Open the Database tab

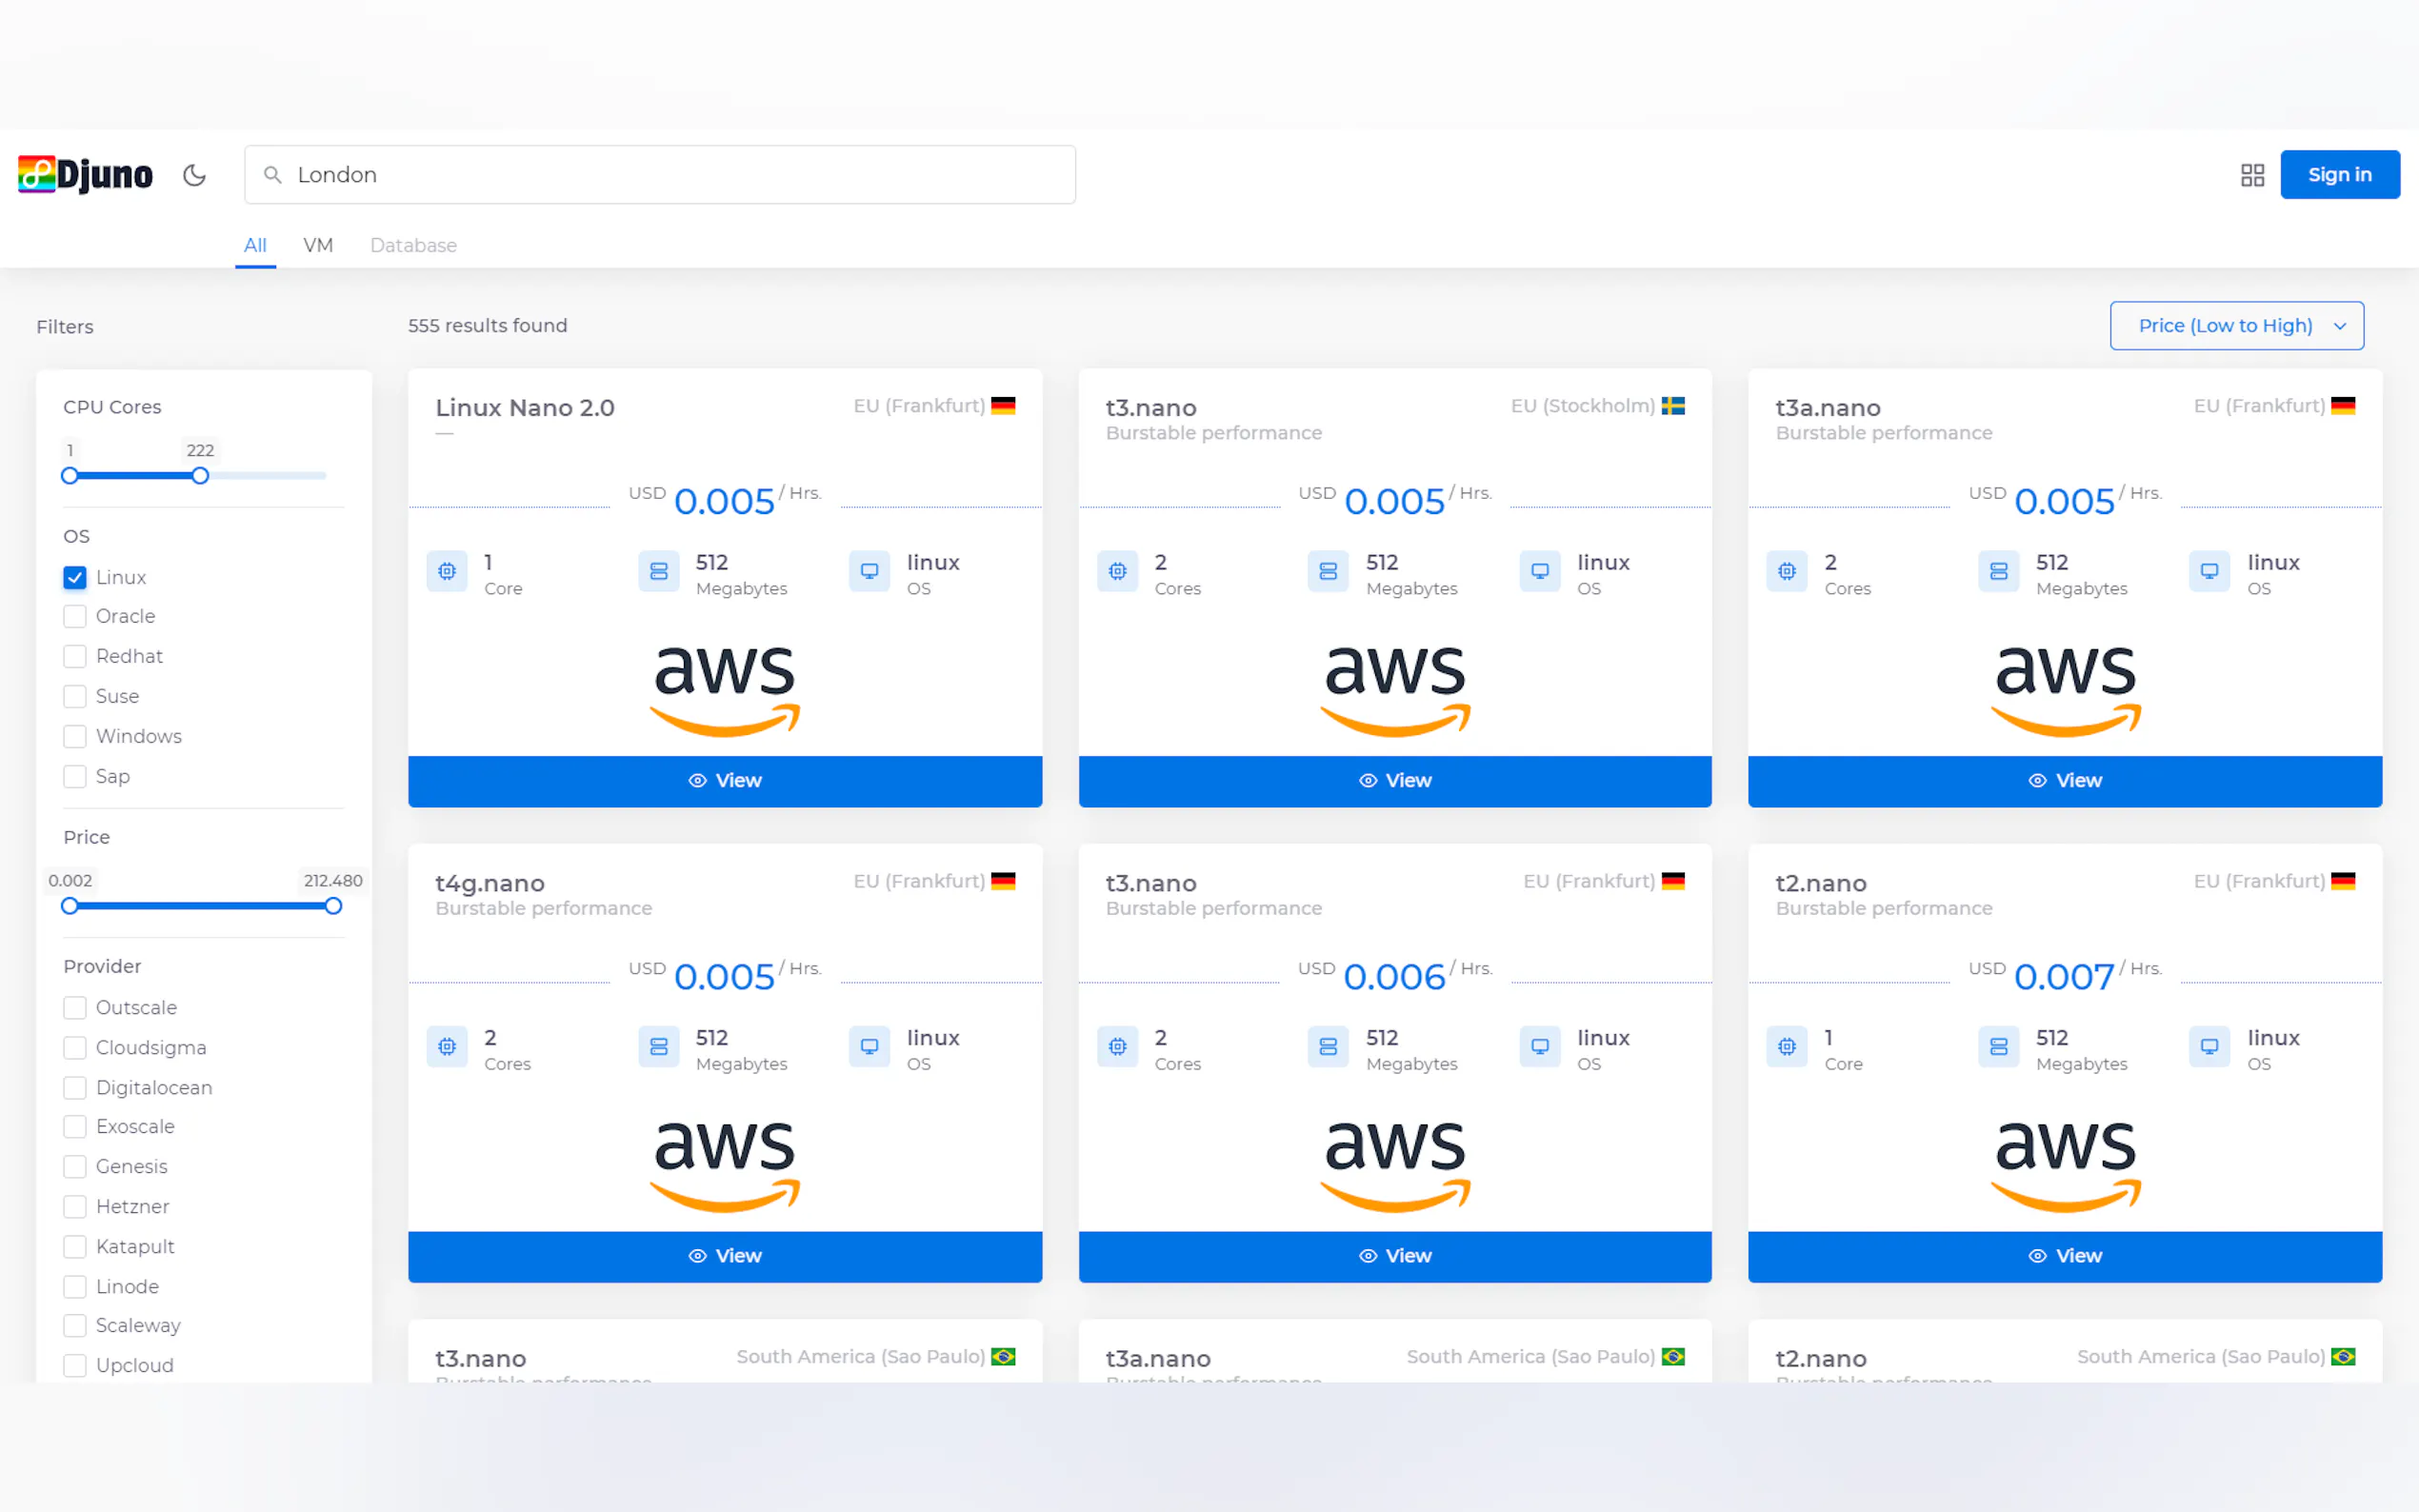[413, 245]
